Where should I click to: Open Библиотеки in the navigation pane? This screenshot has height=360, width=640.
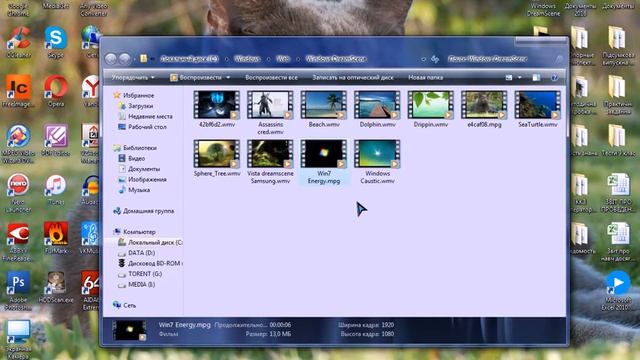point(135,148)
